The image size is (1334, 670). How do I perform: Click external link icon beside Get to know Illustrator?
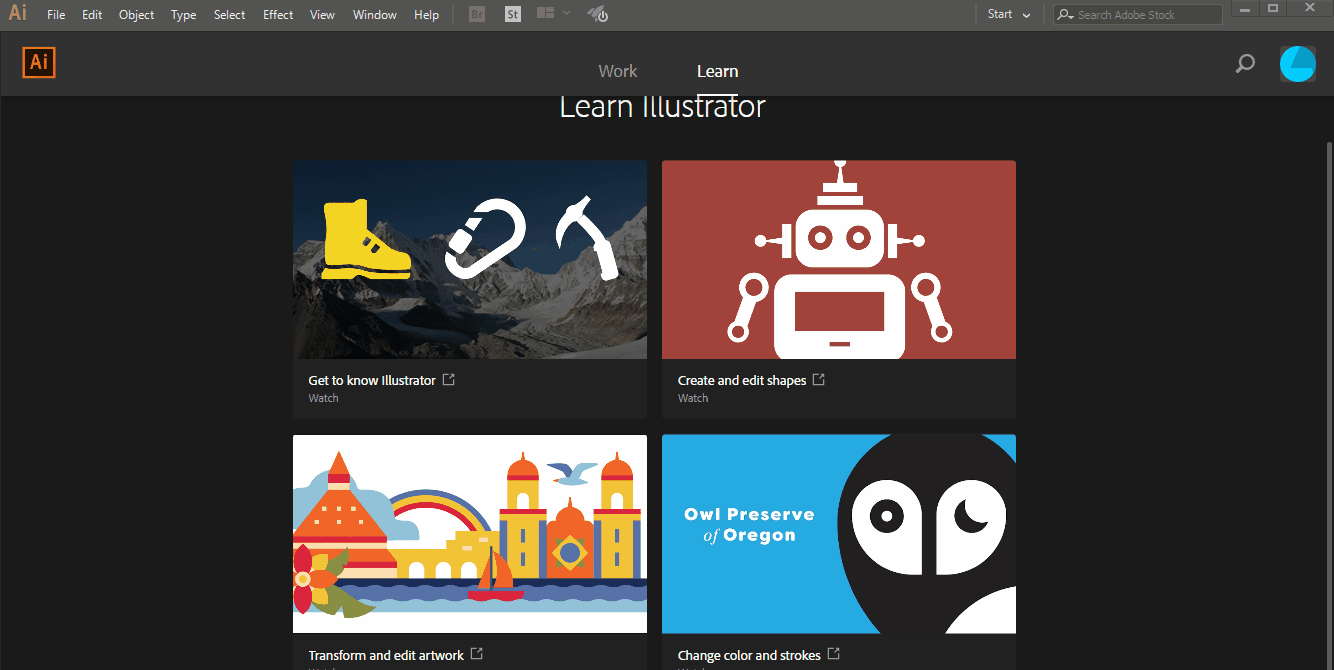(449, 380)
